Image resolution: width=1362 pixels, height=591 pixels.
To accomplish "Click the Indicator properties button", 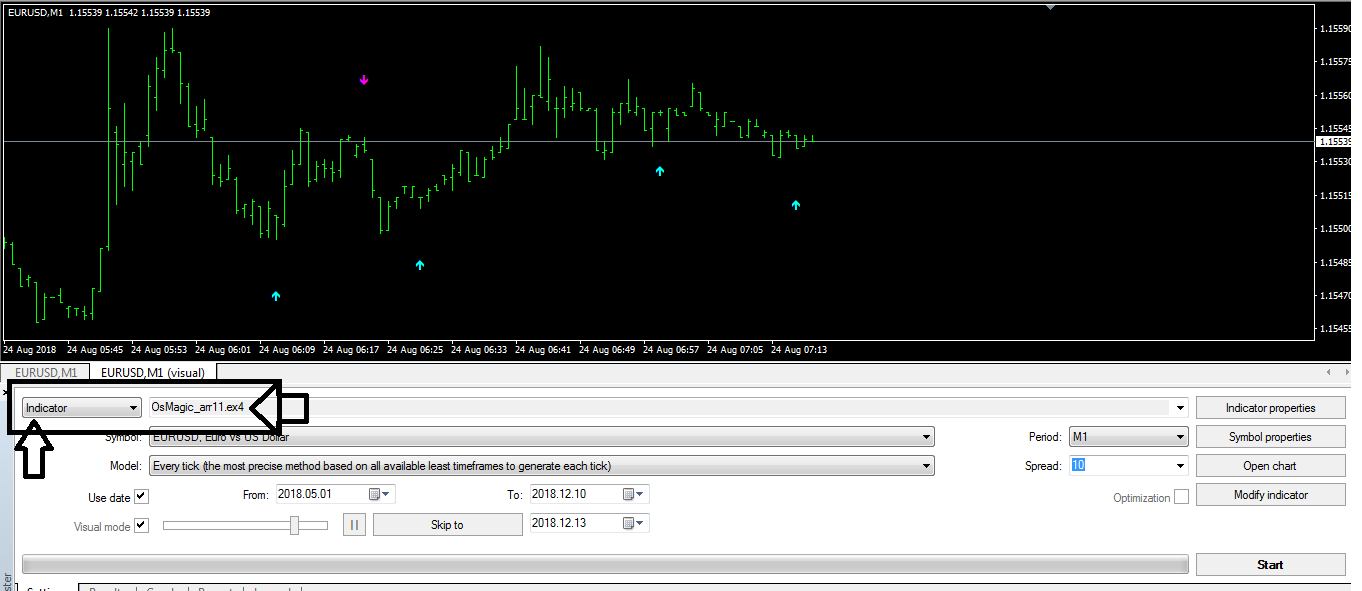I will click(x=1270, y=408).
